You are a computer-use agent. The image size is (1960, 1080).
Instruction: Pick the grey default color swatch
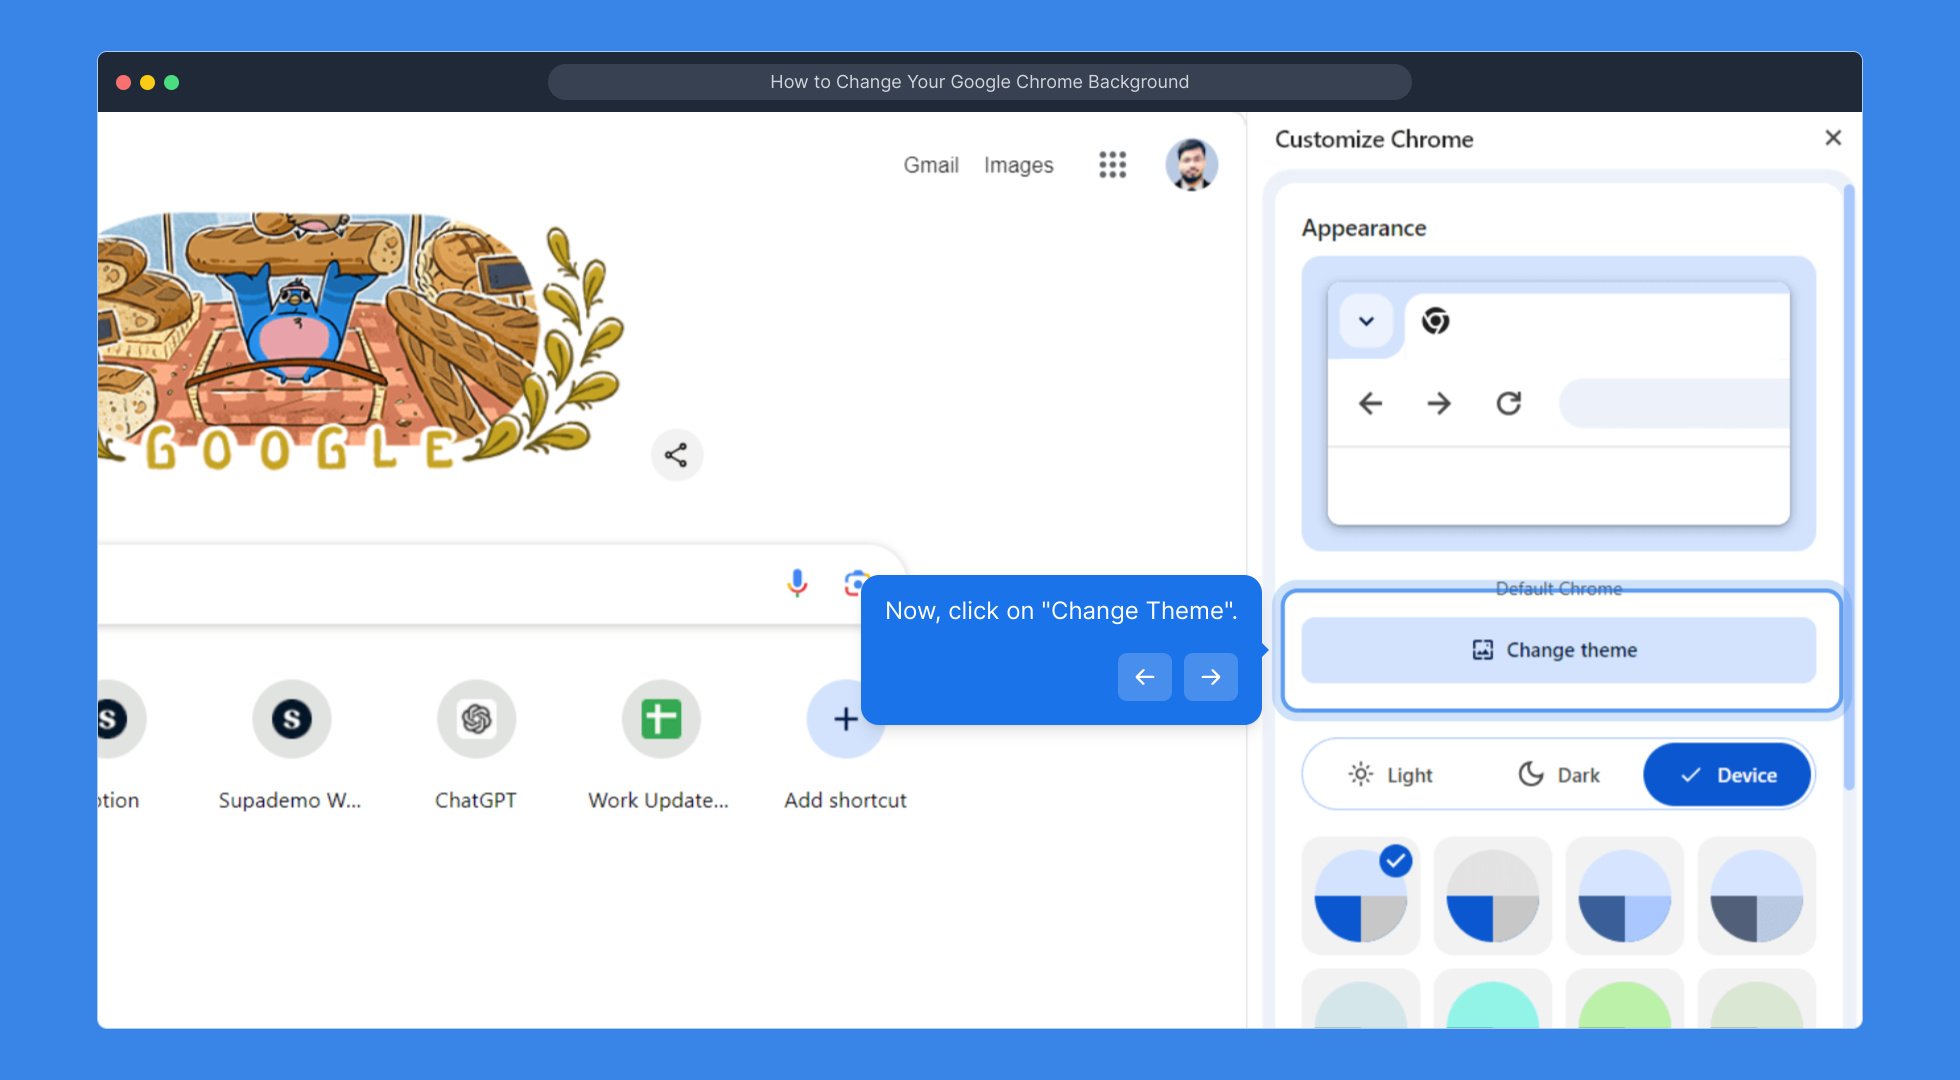1492,896
